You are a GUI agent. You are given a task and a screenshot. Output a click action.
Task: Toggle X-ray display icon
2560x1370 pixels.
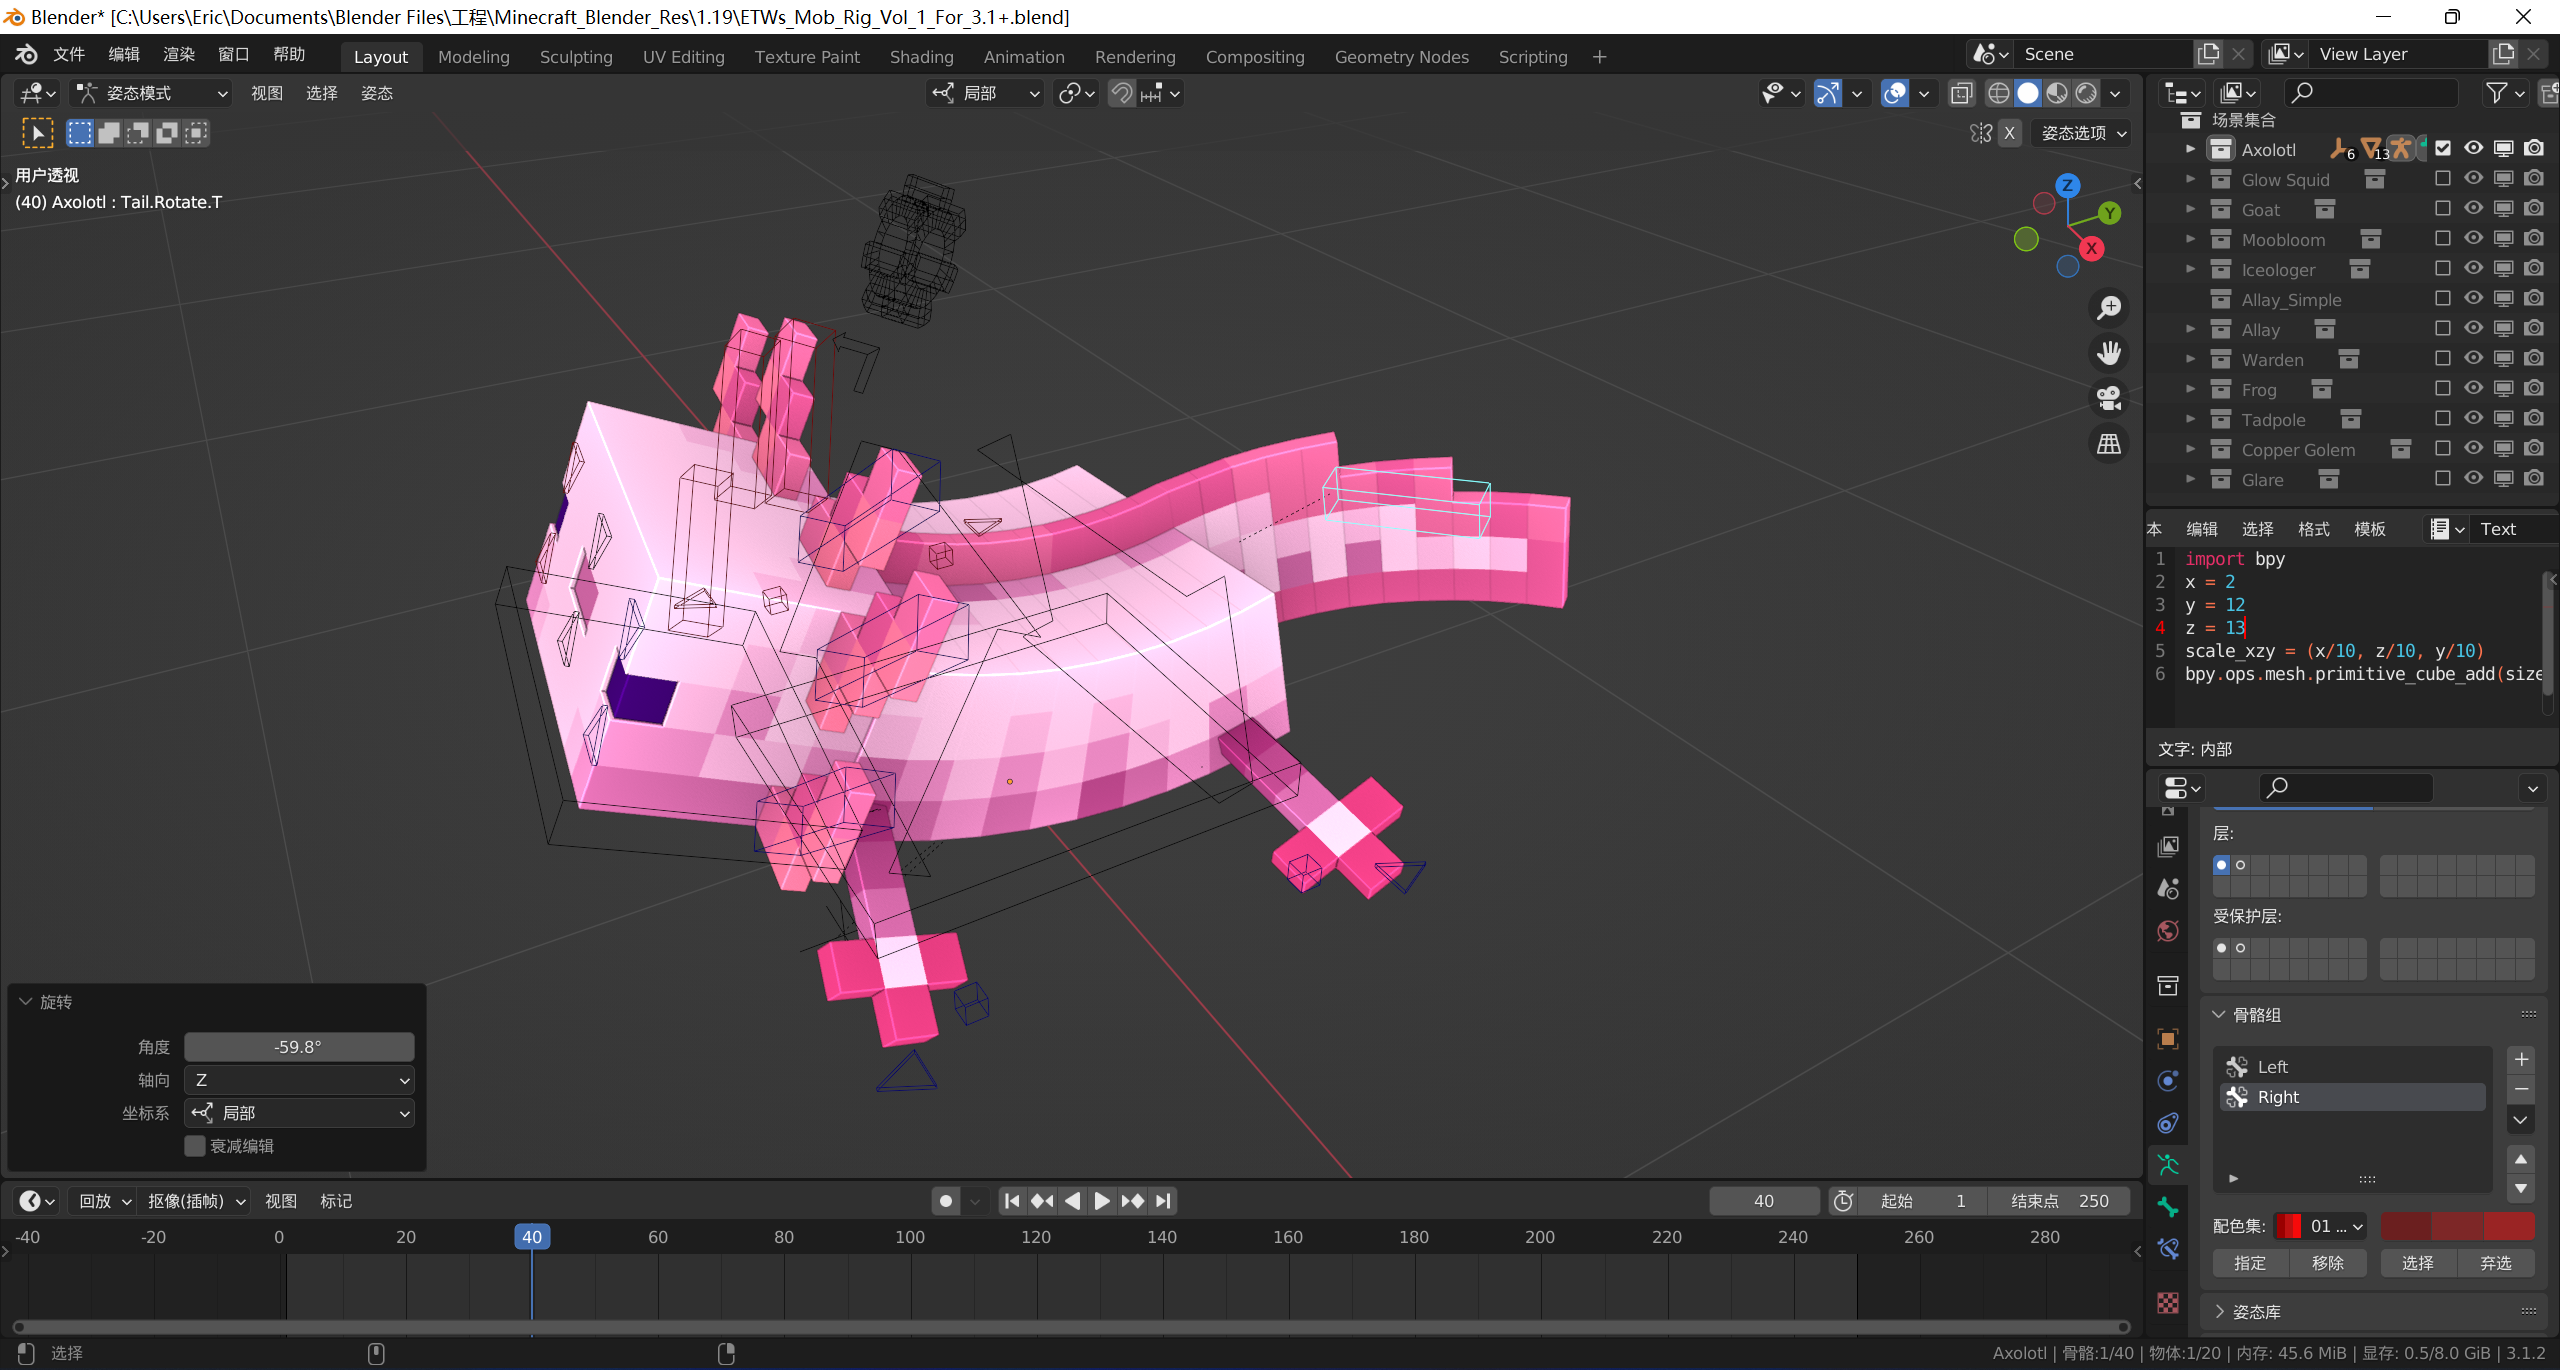[x=1962, y=93]
